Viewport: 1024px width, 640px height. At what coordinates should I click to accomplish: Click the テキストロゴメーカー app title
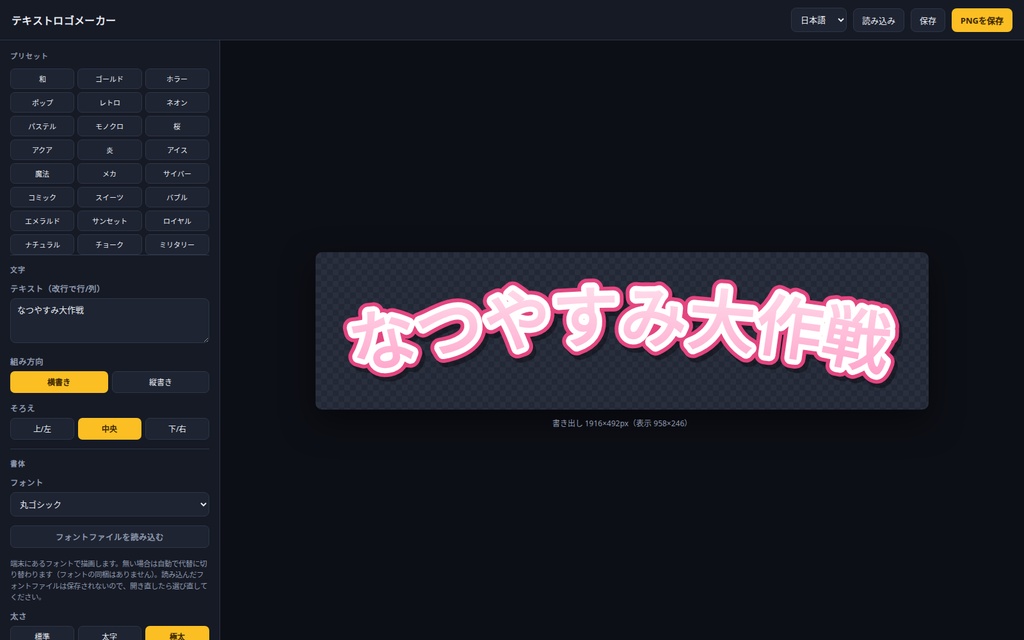(64, 20)
